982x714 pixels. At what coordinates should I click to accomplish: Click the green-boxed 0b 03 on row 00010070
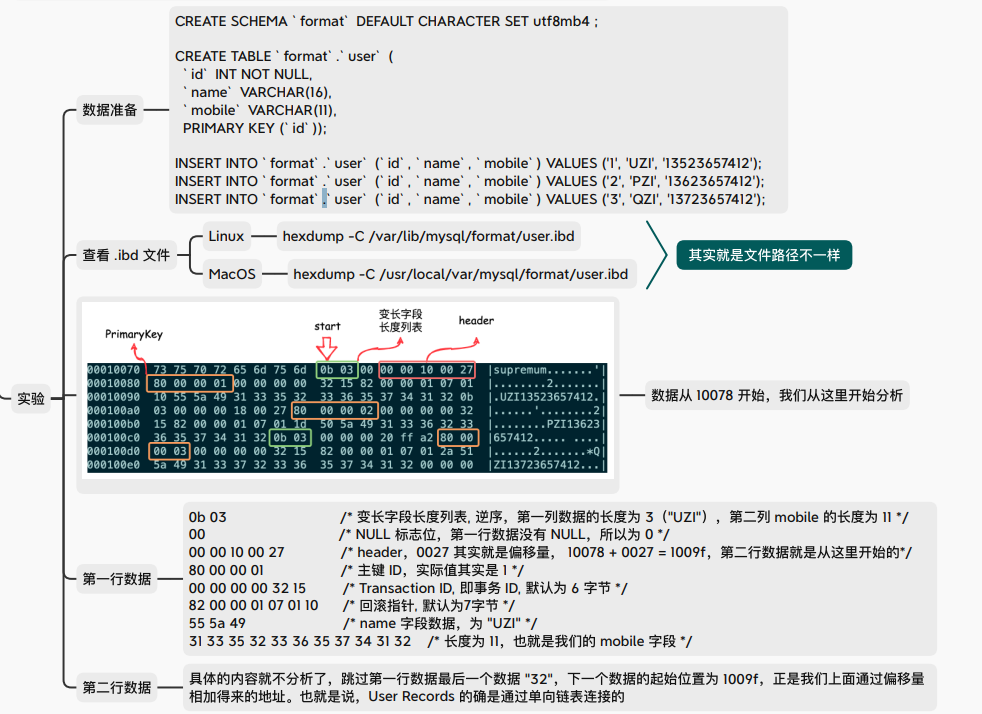335,370
